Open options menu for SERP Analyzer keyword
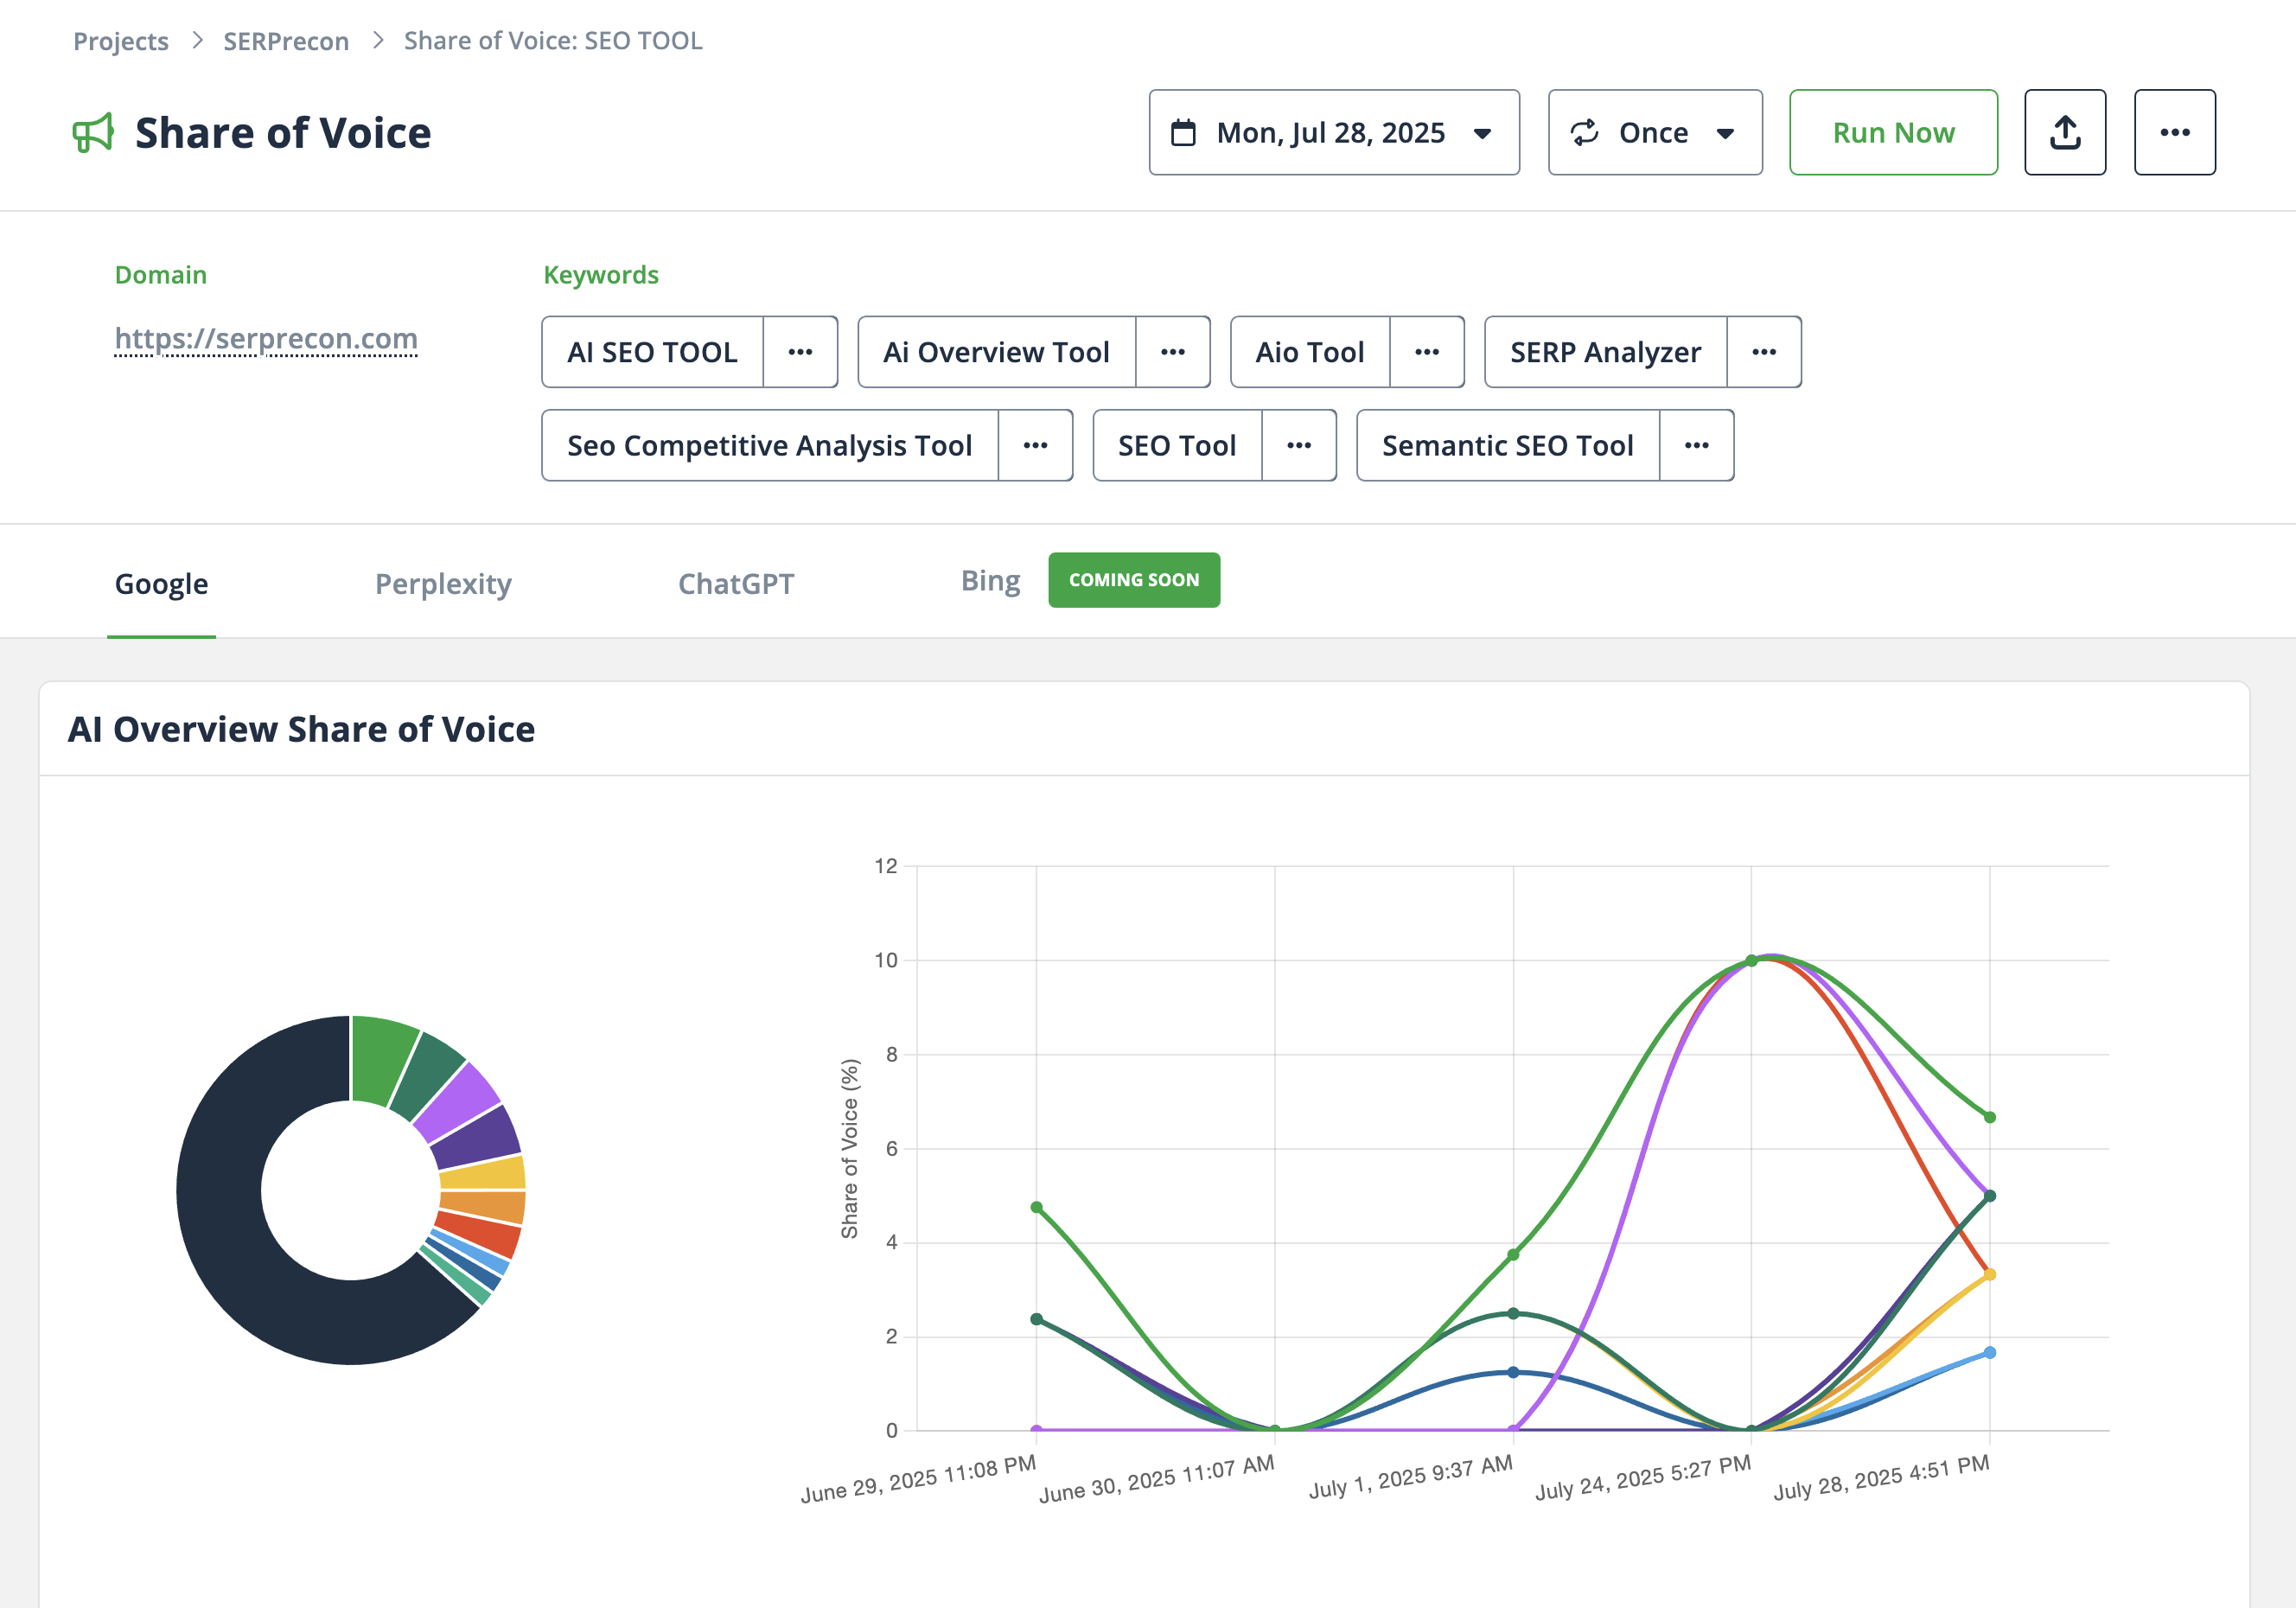This screenshot has height=1608, width=2296. 1764,352
